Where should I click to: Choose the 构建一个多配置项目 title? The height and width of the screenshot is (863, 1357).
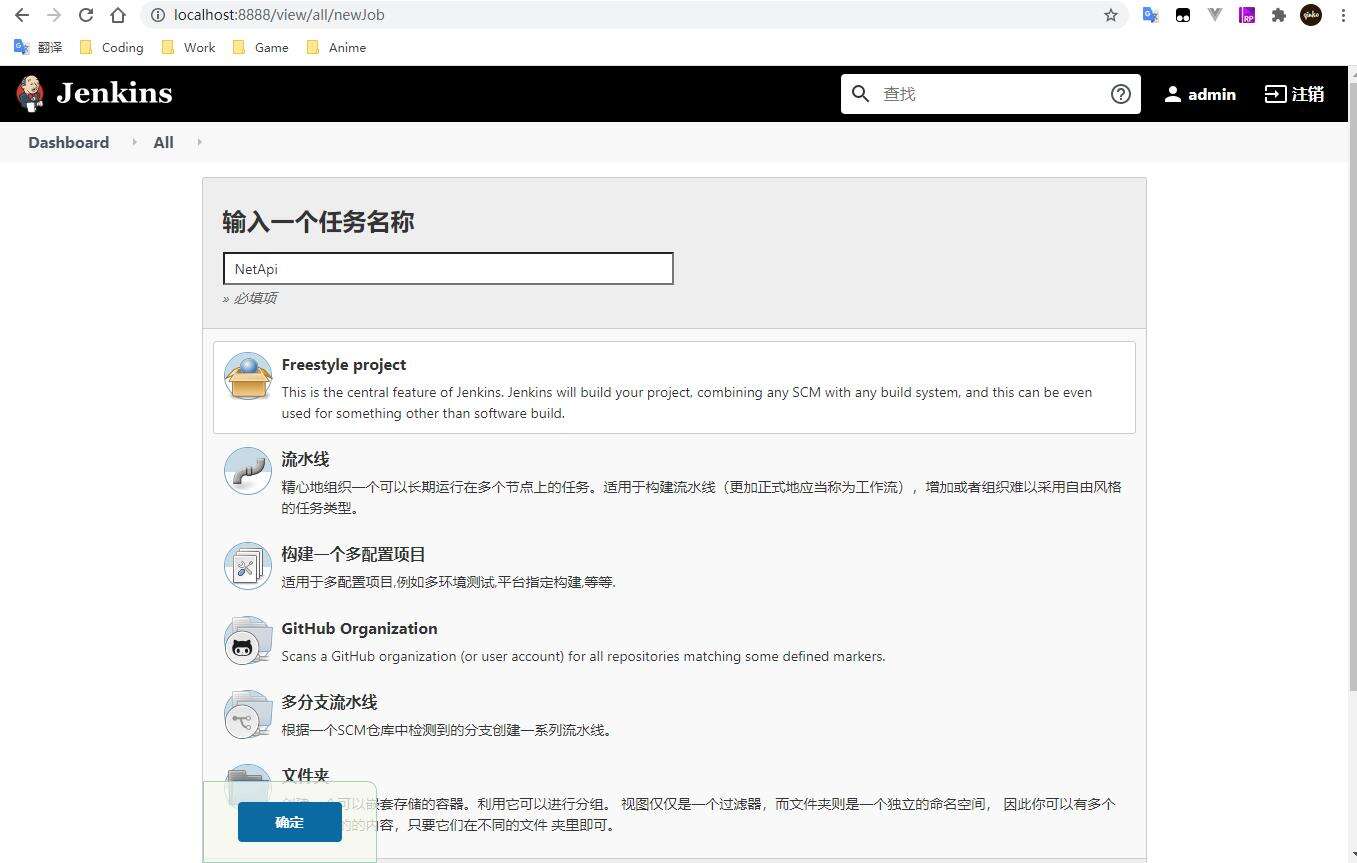point(354,554)
